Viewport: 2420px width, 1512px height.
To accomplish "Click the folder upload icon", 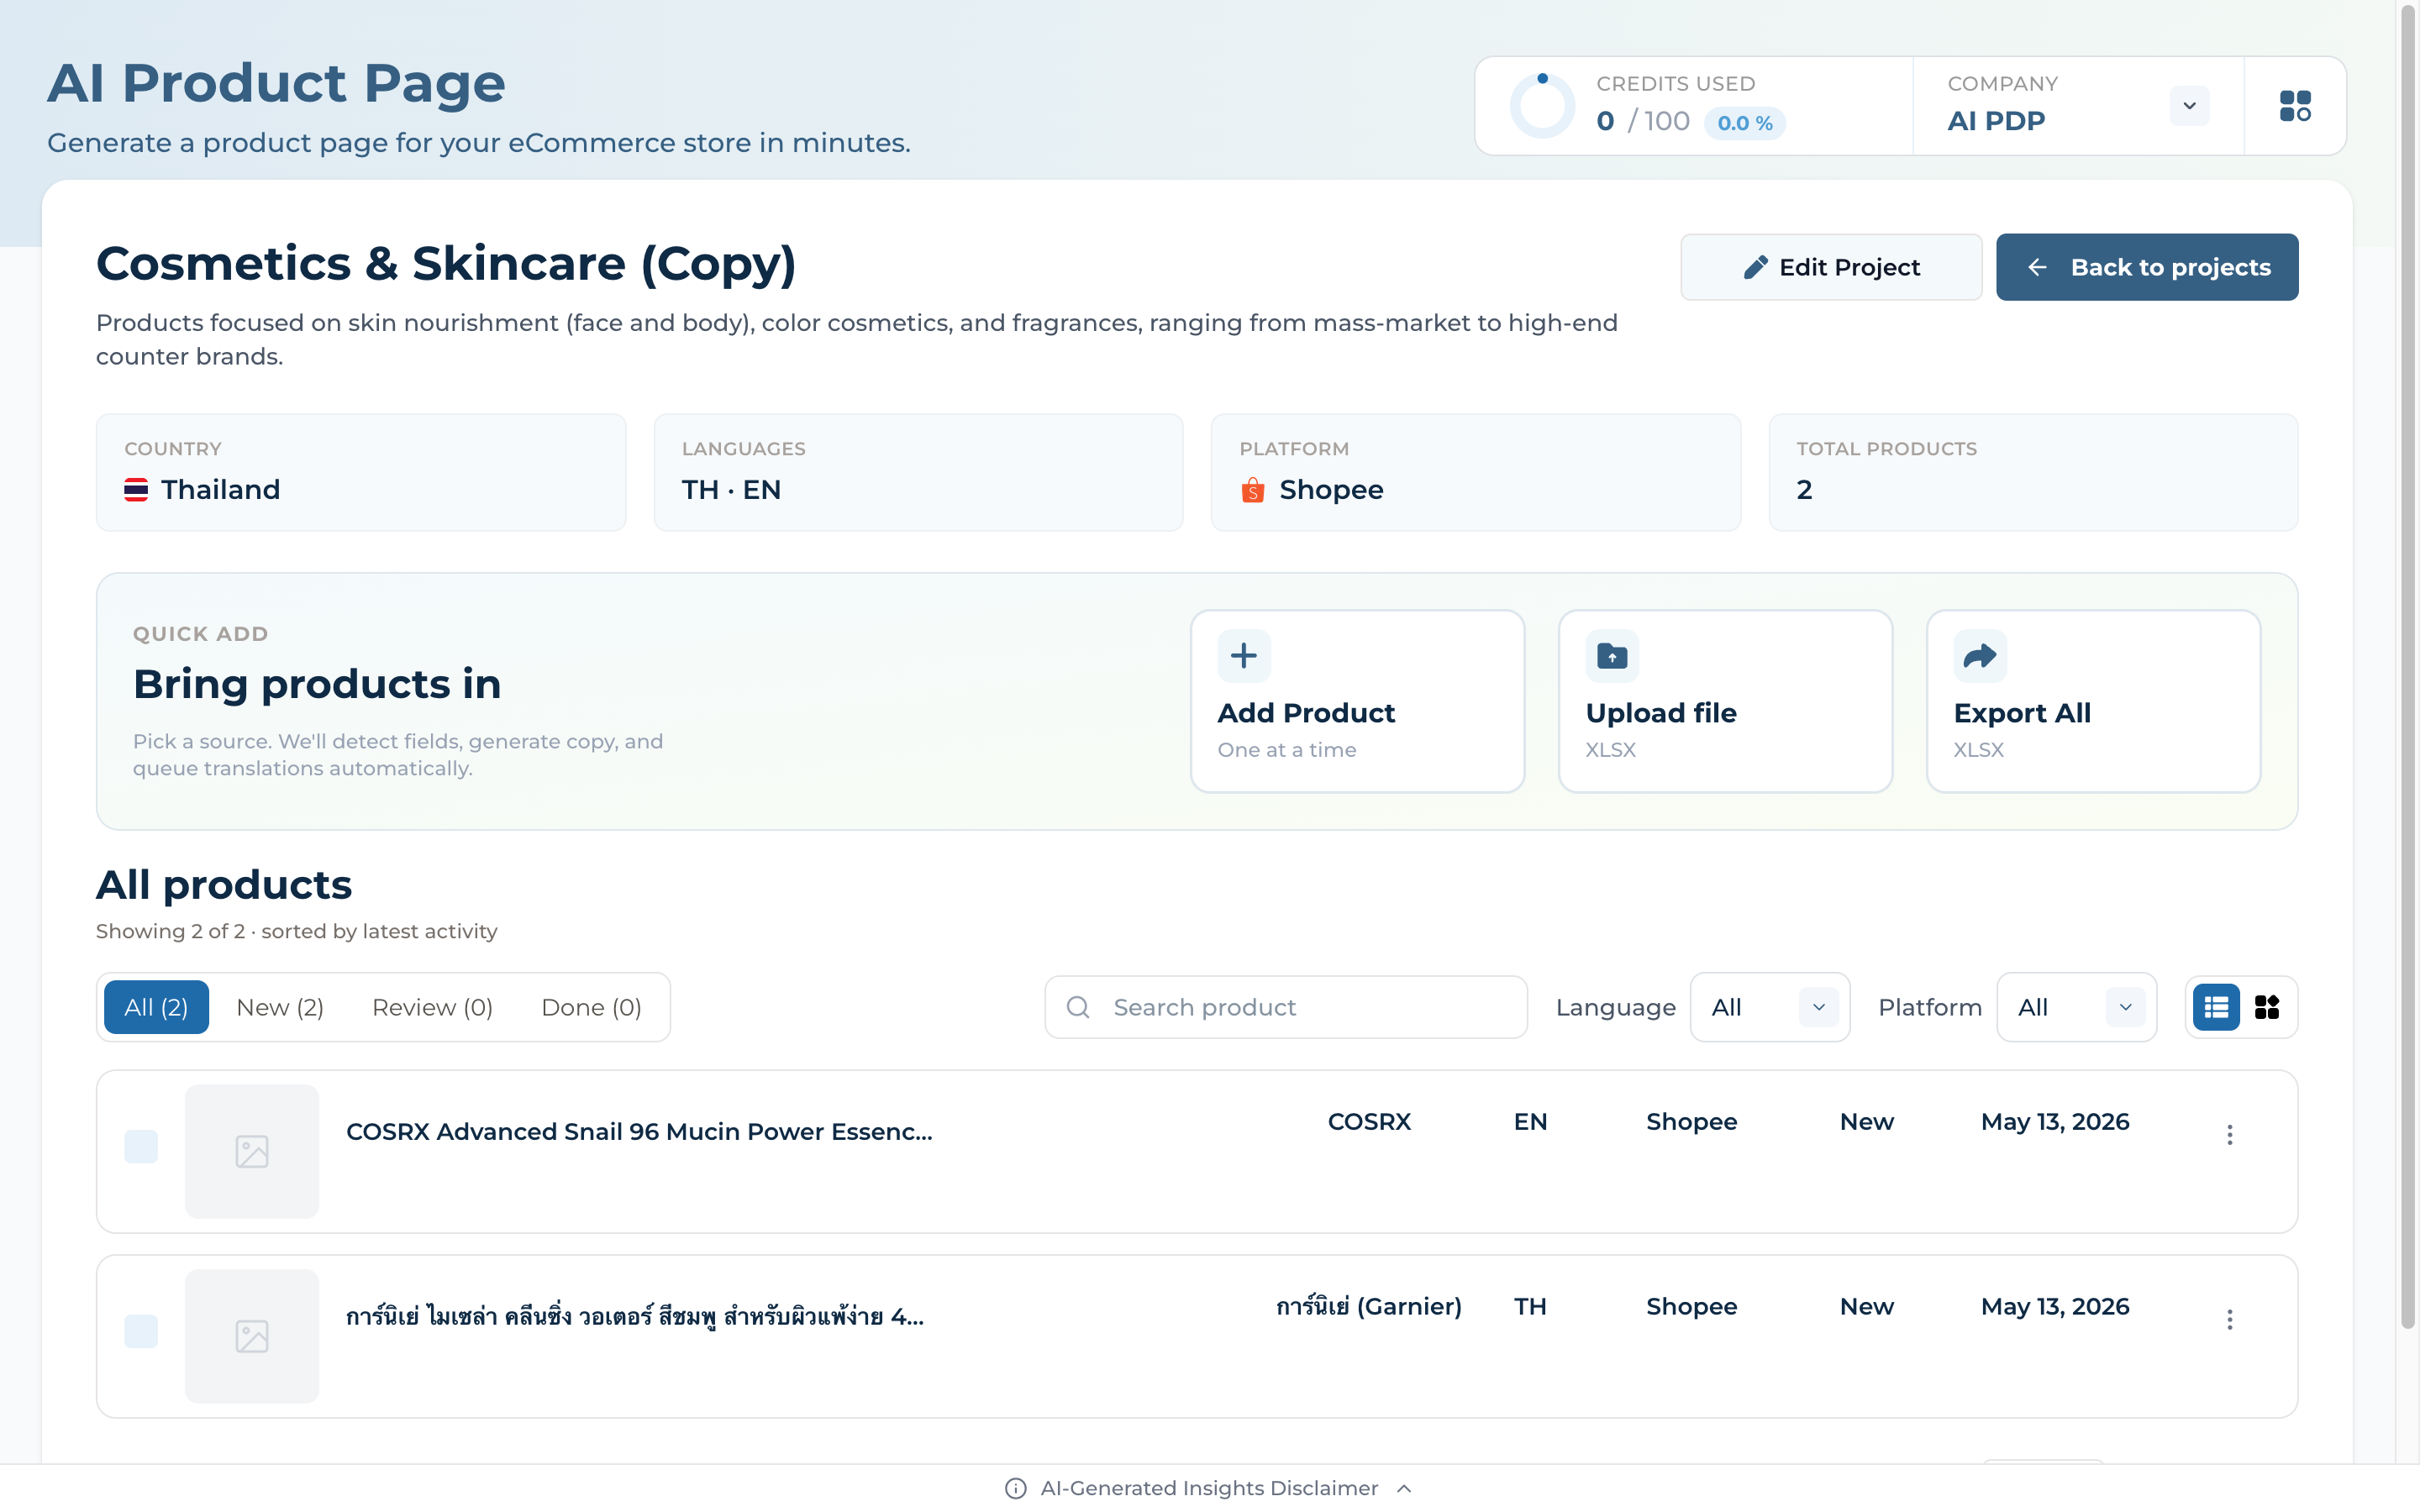I will click(x=1612, y=656).
